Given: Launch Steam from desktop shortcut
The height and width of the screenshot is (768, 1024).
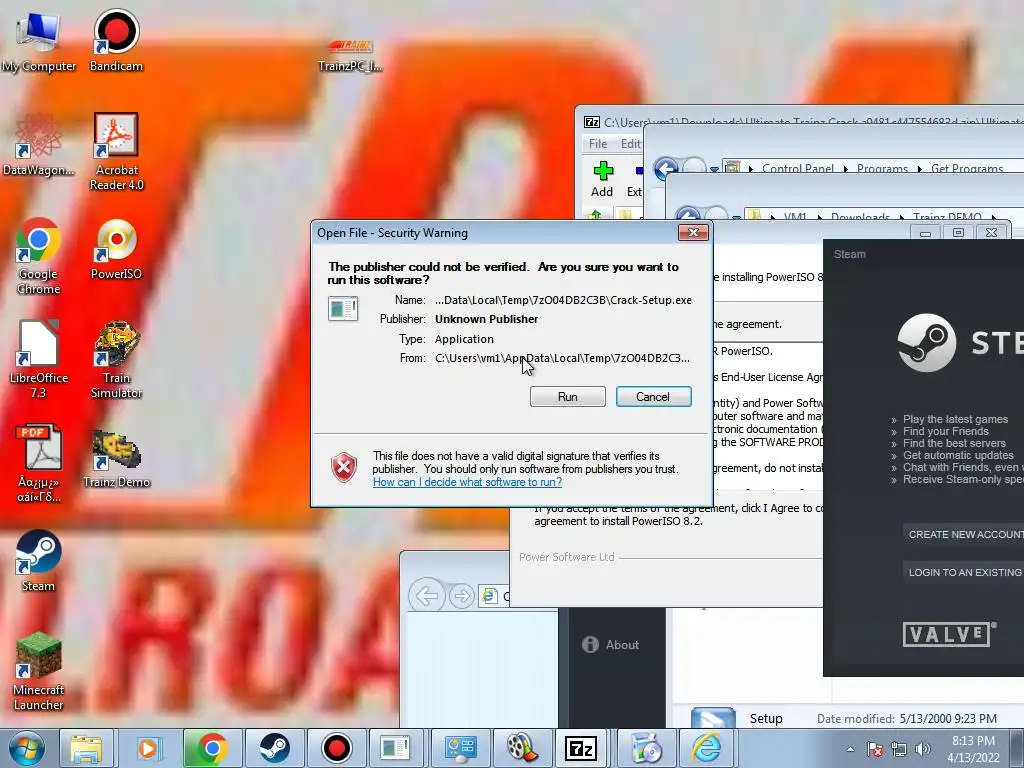Looking at the screenshot, I should (38, 561).
